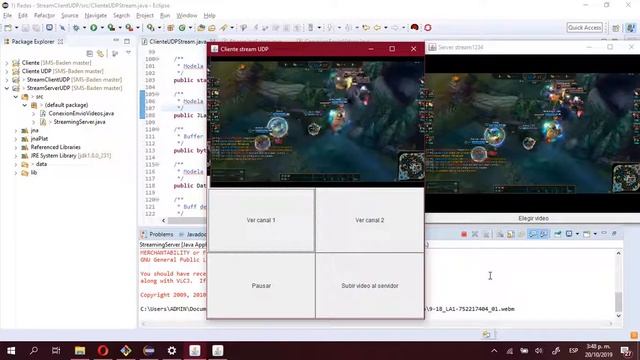Open File Explorer from the taskbar

pos(80,351)
